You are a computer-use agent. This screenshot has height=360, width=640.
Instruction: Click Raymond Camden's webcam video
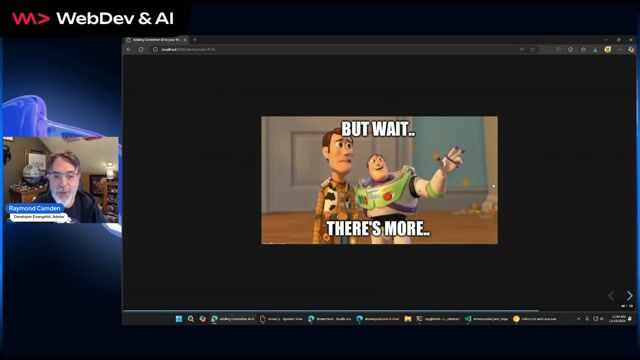61,180
